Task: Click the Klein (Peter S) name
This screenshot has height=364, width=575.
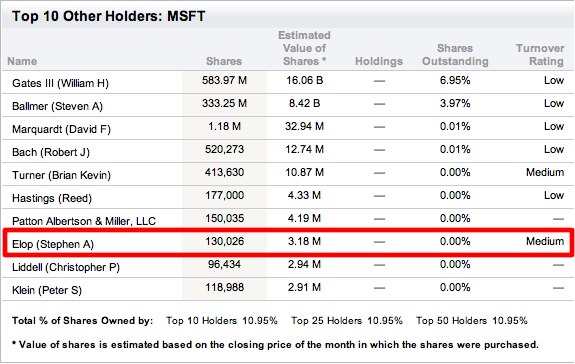Action: click(x=47, y=290)
